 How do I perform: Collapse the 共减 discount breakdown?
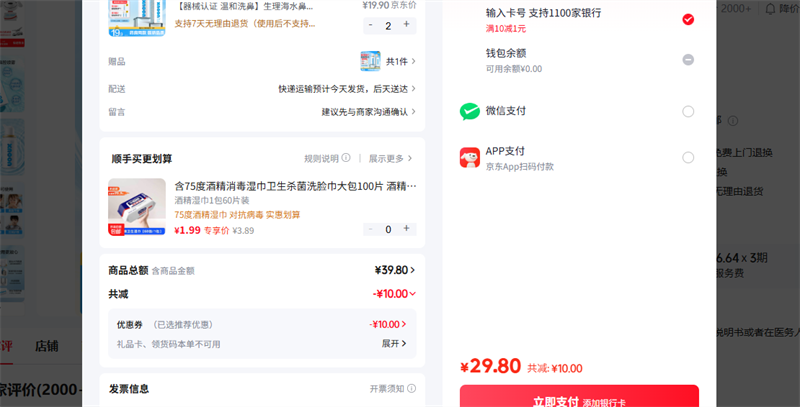point(394,294)
